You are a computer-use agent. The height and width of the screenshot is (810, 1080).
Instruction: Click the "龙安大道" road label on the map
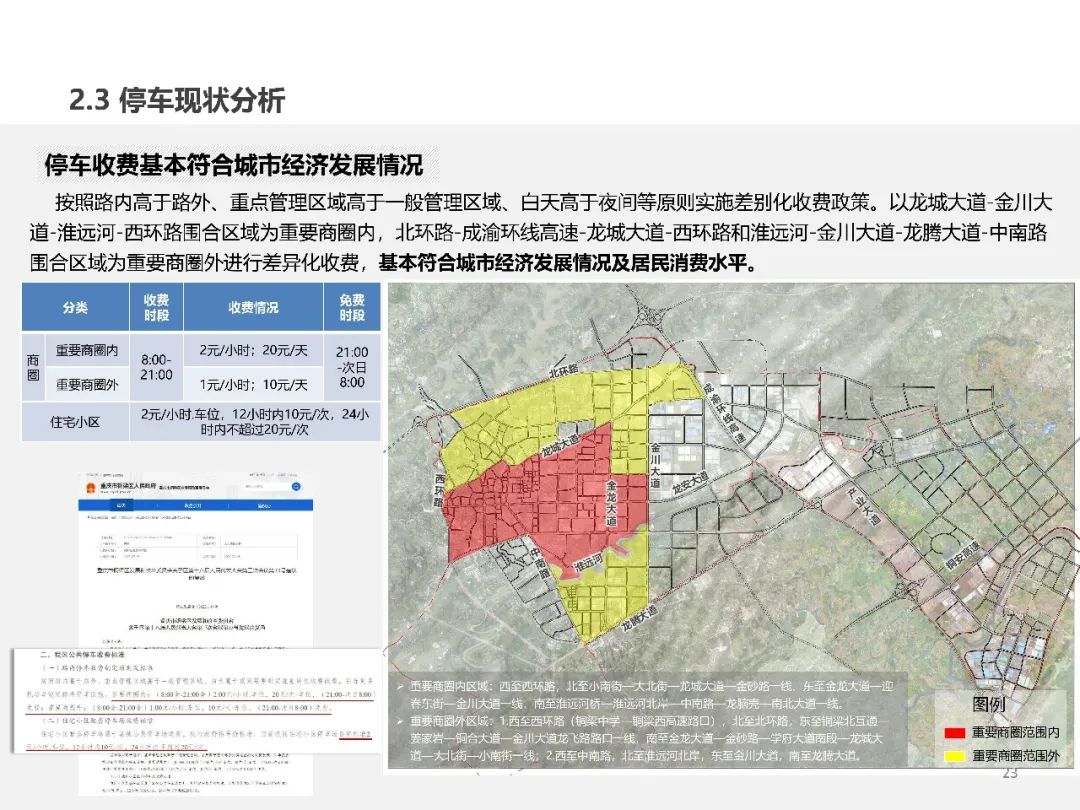(x=690, y=483)
